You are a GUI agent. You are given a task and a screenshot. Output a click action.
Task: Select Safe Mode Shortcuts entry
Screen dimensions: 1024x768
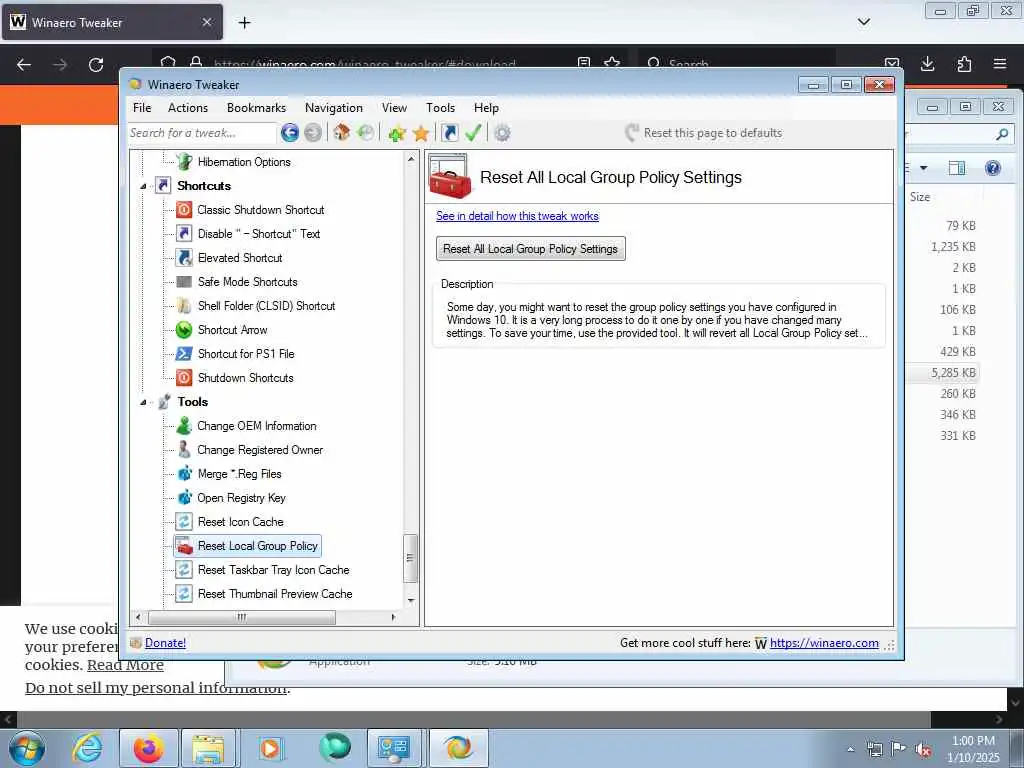click(x=247, y=282)
